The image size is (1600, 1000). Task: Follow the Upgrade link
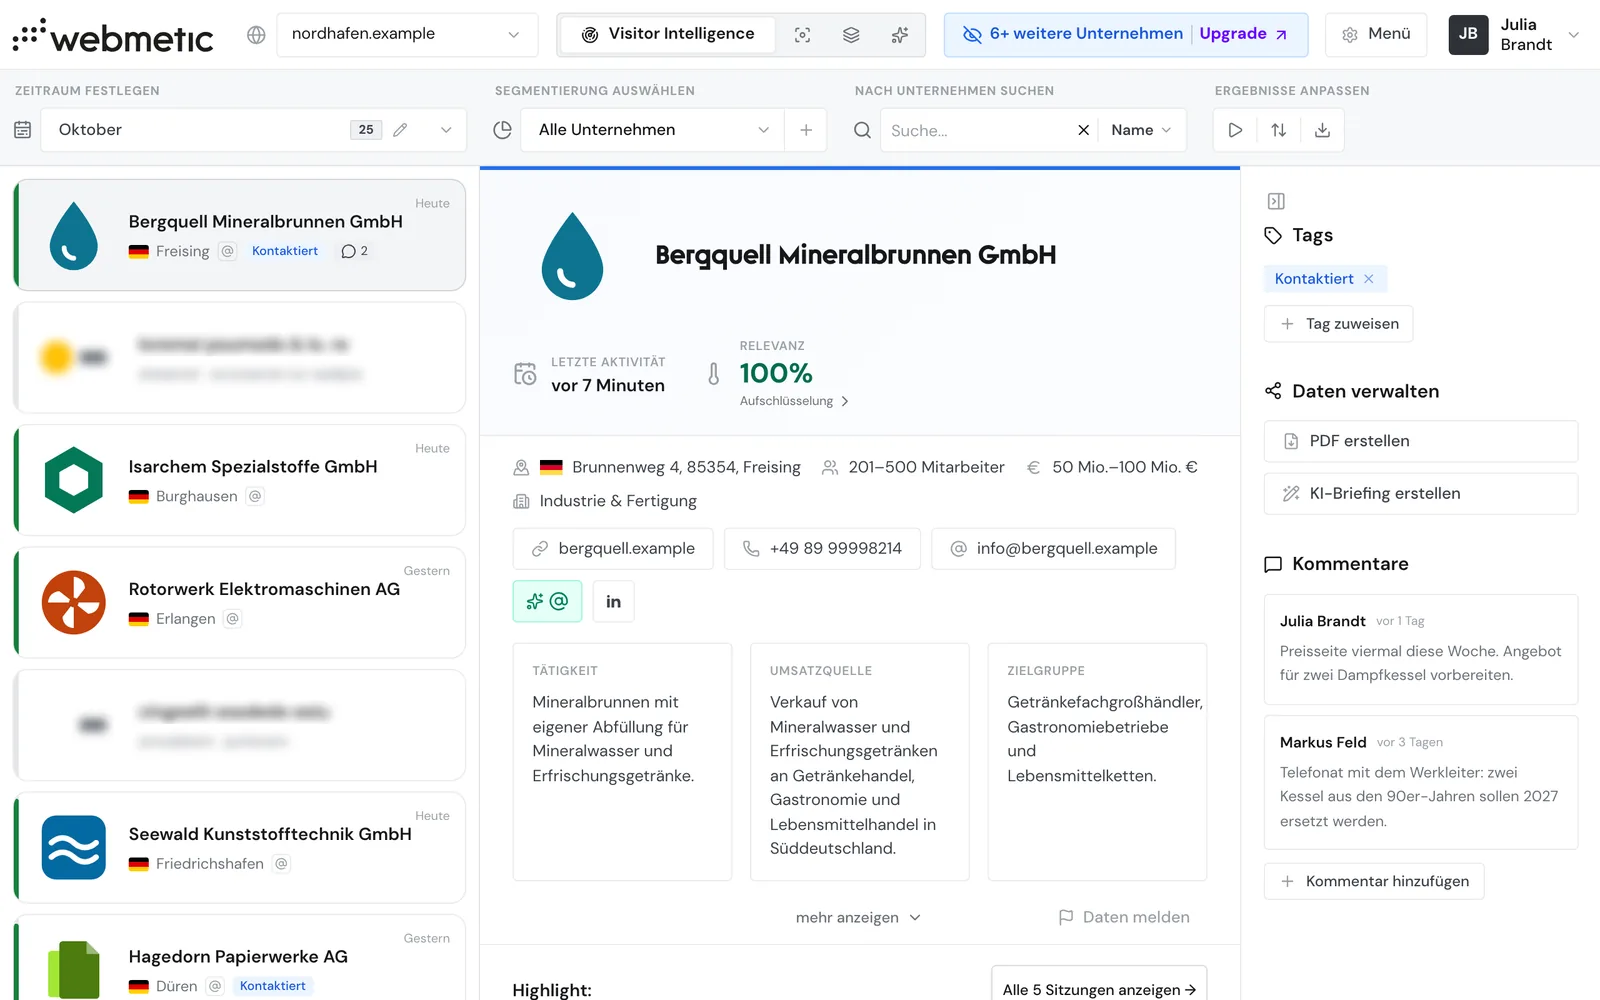pos(1243,34)
